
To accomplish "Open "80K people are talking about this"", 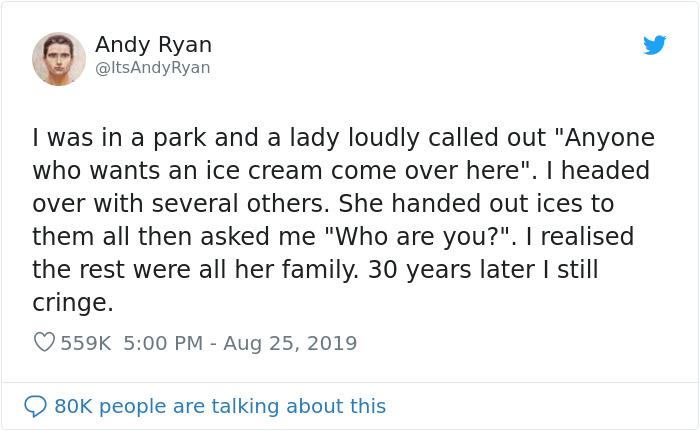I will tap(219, 406).
